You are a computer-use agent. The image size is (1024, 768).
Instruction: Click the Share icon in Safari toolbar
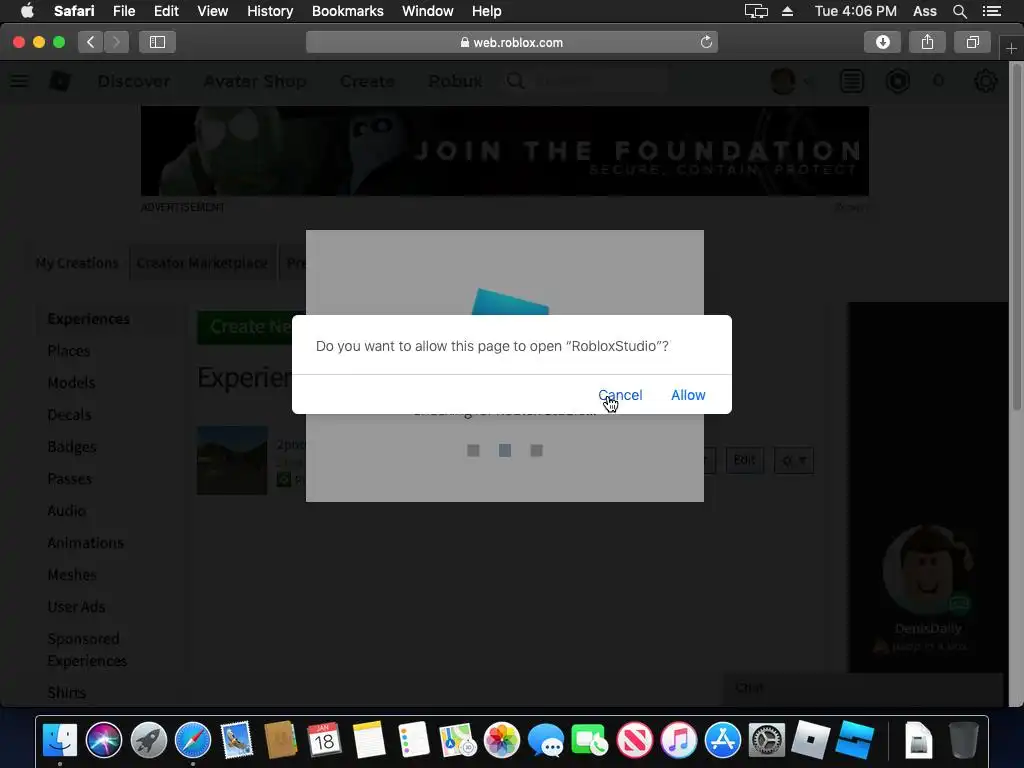pyautogui.click(x=927, y=42)
